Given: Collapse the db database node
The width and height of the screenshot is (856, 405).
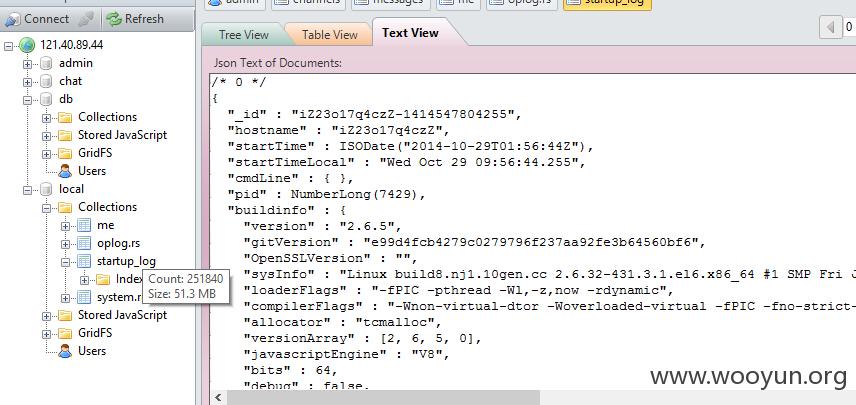Looking at the screenshot, I should pos(27,100).
